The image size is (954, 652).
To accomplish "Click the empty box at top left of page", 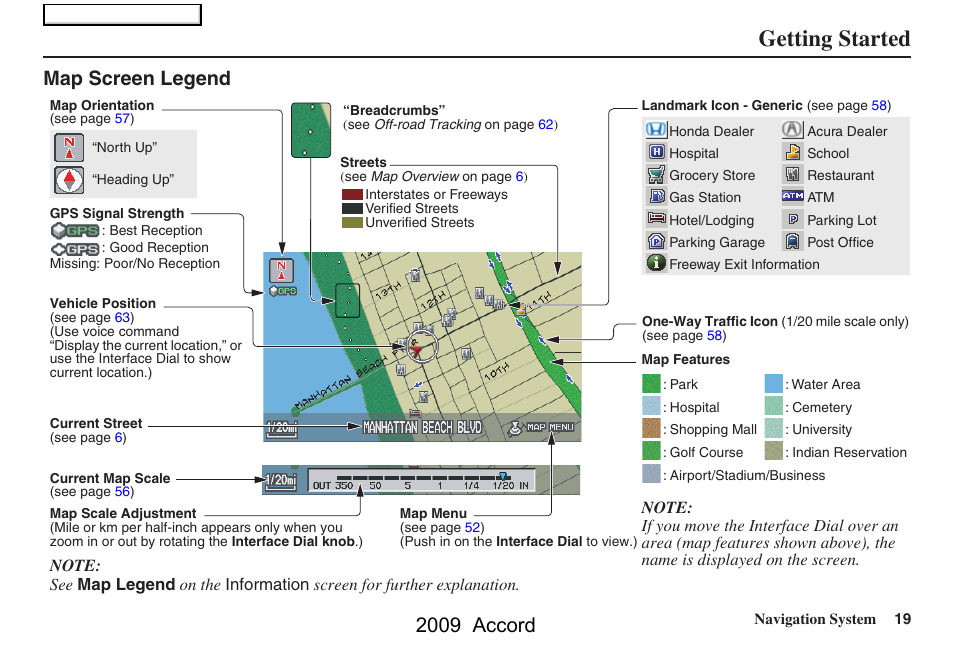I will (x=122, y=15).
